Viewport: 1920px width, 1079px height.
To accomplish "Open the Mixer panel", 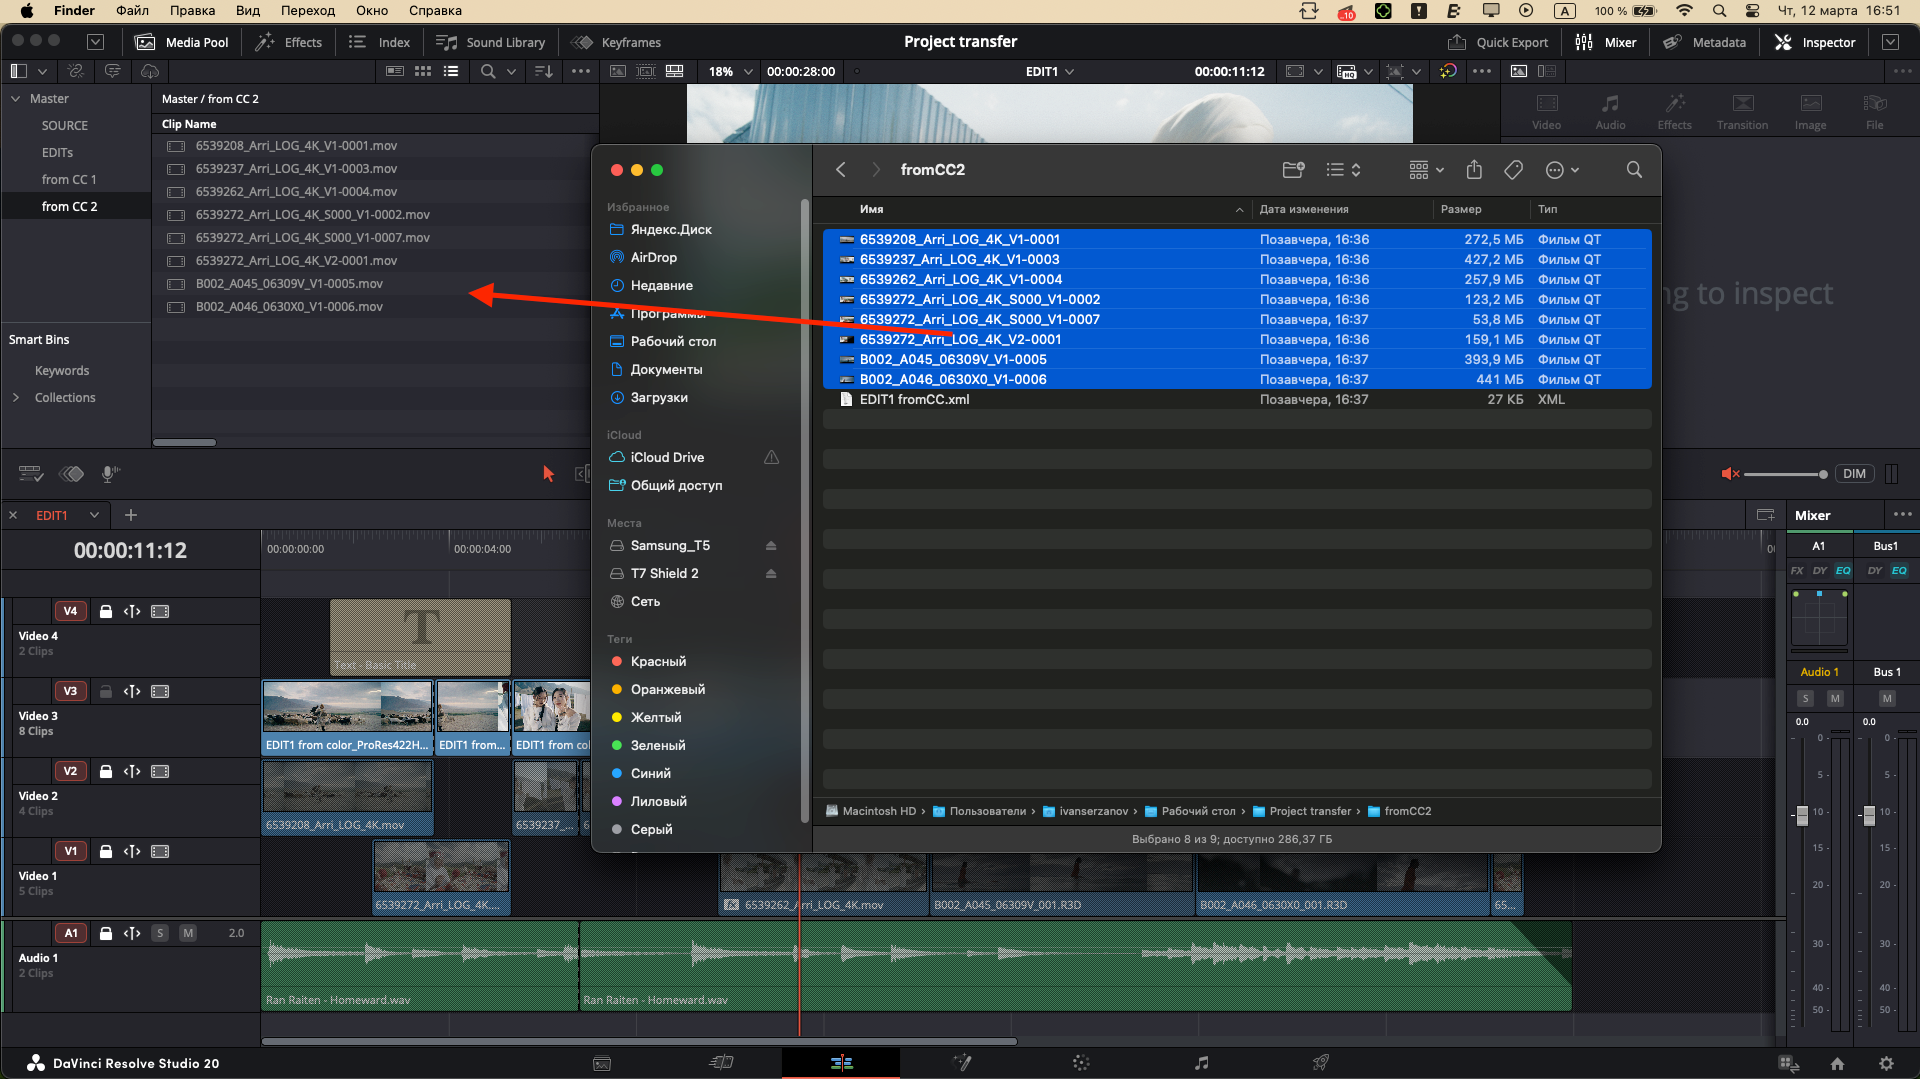I will tap(1605, 42).
